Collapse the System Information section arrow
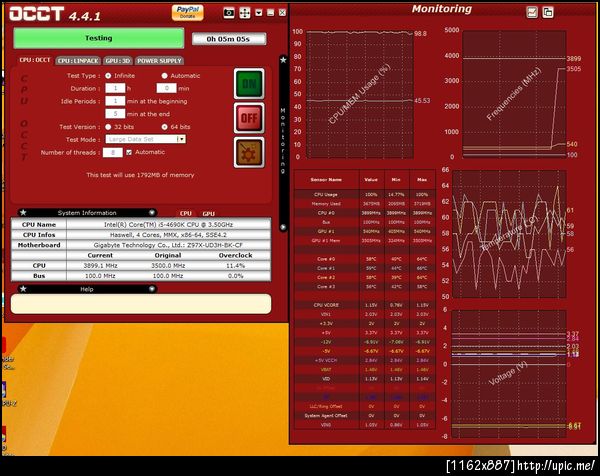600x476 pixels. click(x=152, y=212)
